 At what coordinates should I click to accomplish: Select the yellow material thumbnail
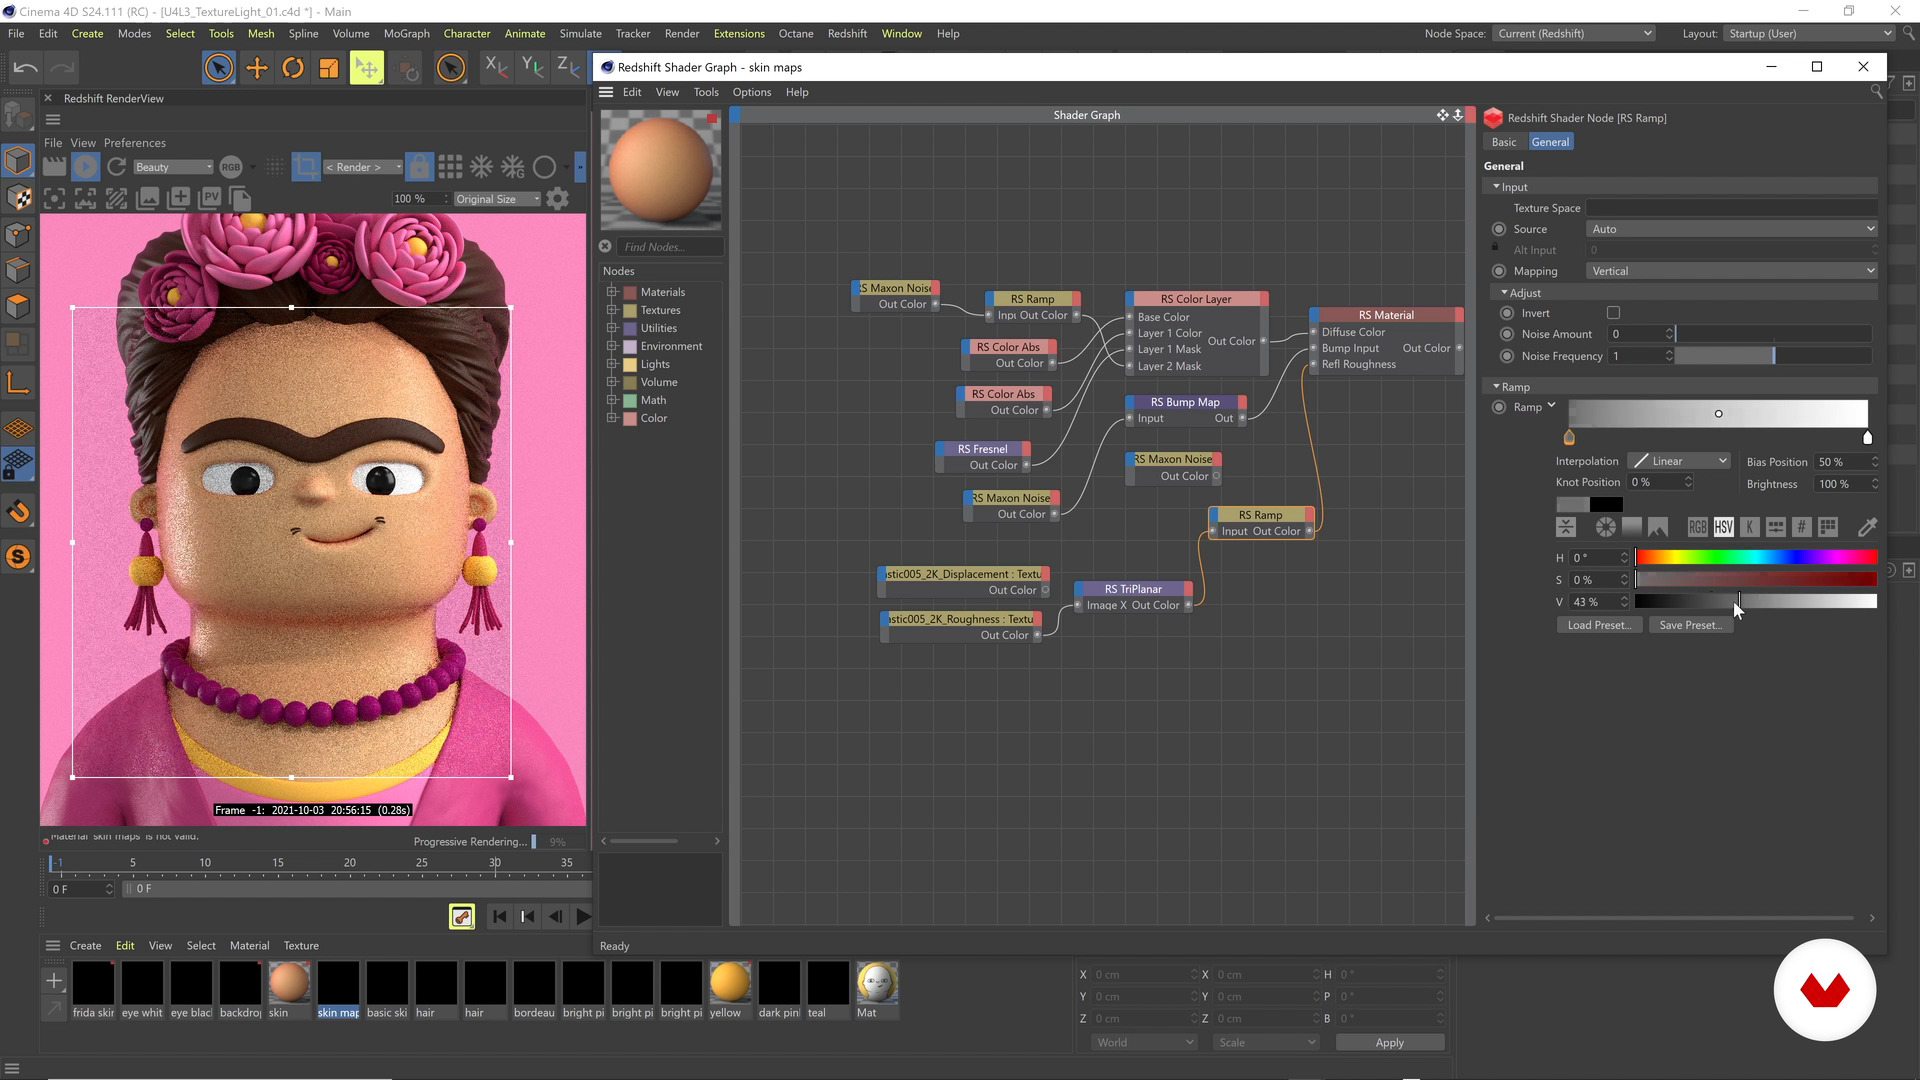coord(729,982)
